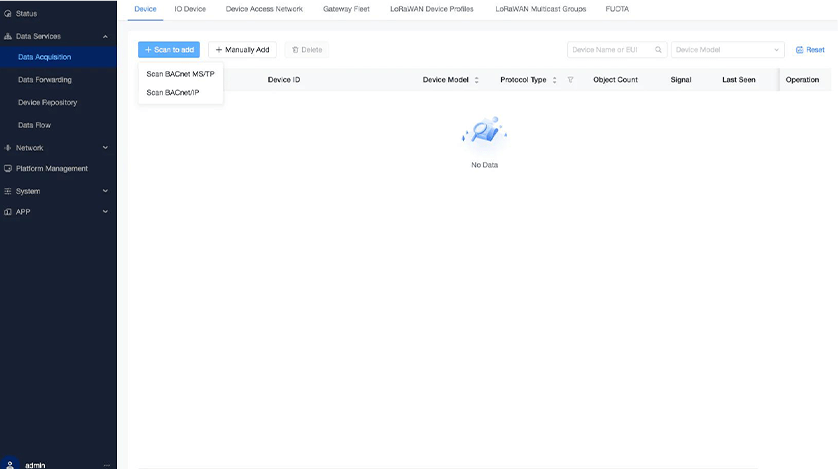
Task: Click the search magnifier icon
Action: pos(658,50)
